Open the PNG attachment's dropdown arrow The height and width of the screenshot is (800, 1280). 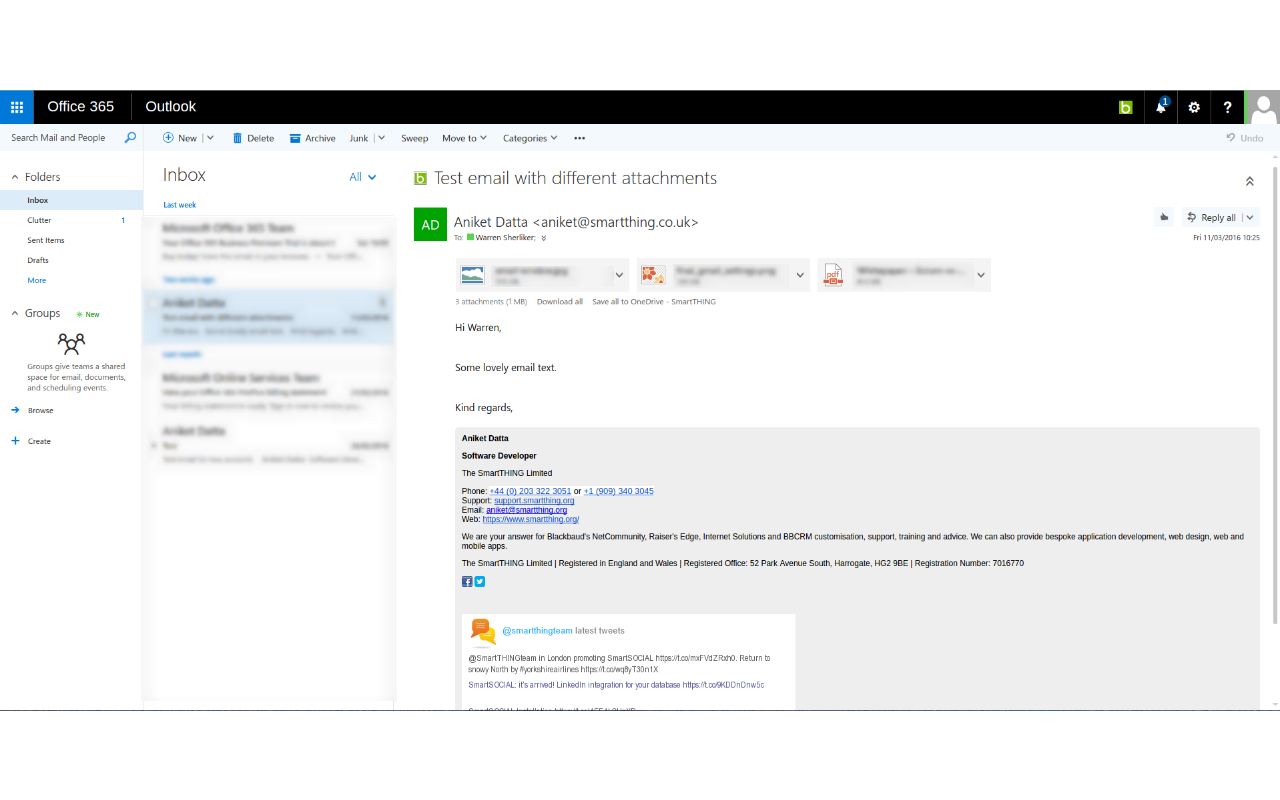point(800,275)
